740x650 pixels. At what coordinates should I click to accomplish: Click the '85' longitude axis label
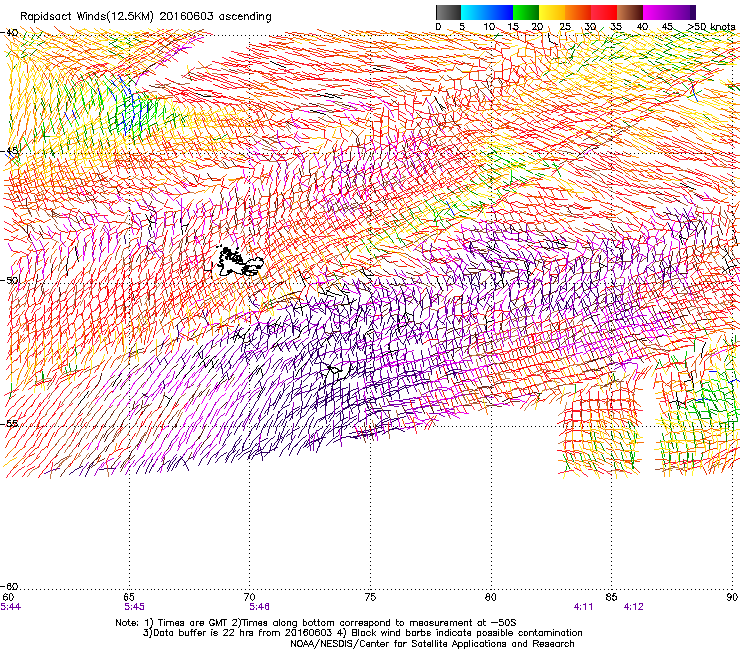[x=611, y=597]
